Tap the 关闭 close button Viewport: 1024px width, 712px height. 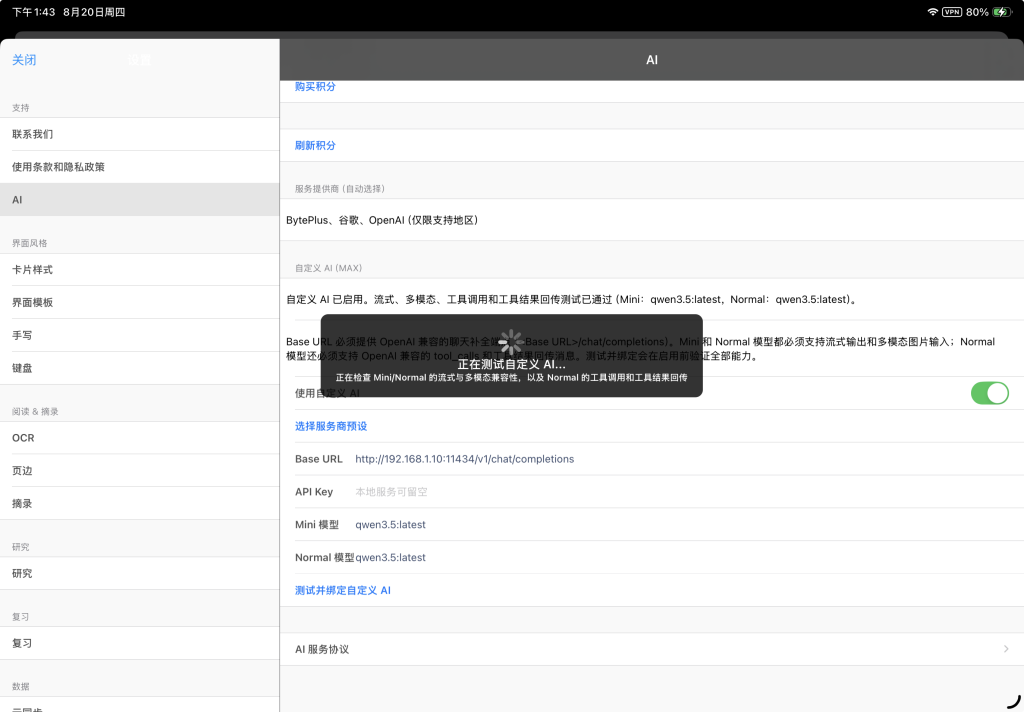24,60
